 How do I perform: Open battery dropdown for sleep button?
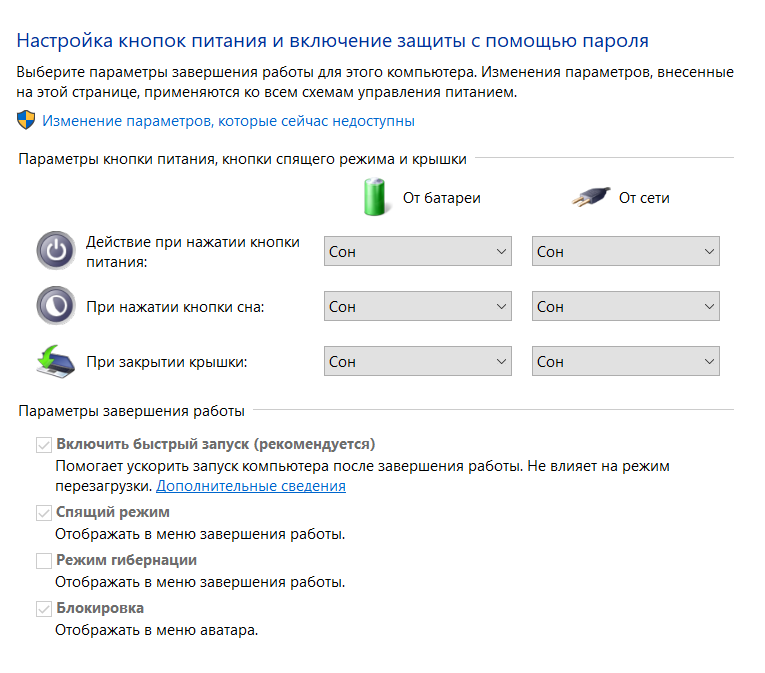[418, 306]
